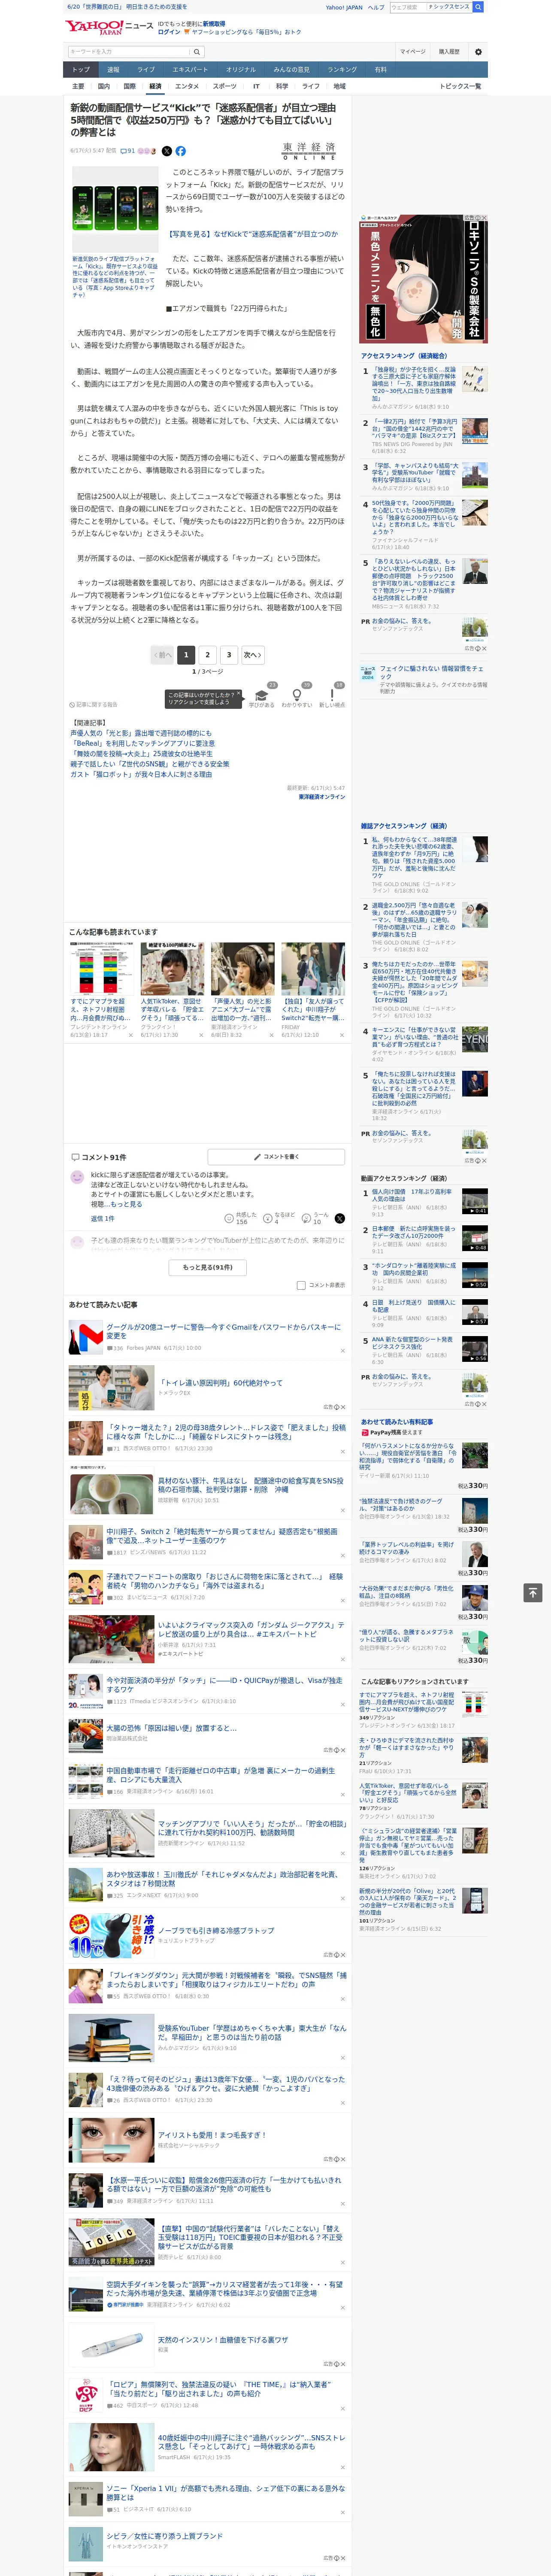This screenshot has height=2576, width=551.
Task: Click the 東洋経済 ONLINE logo
Action: (309, 151)
